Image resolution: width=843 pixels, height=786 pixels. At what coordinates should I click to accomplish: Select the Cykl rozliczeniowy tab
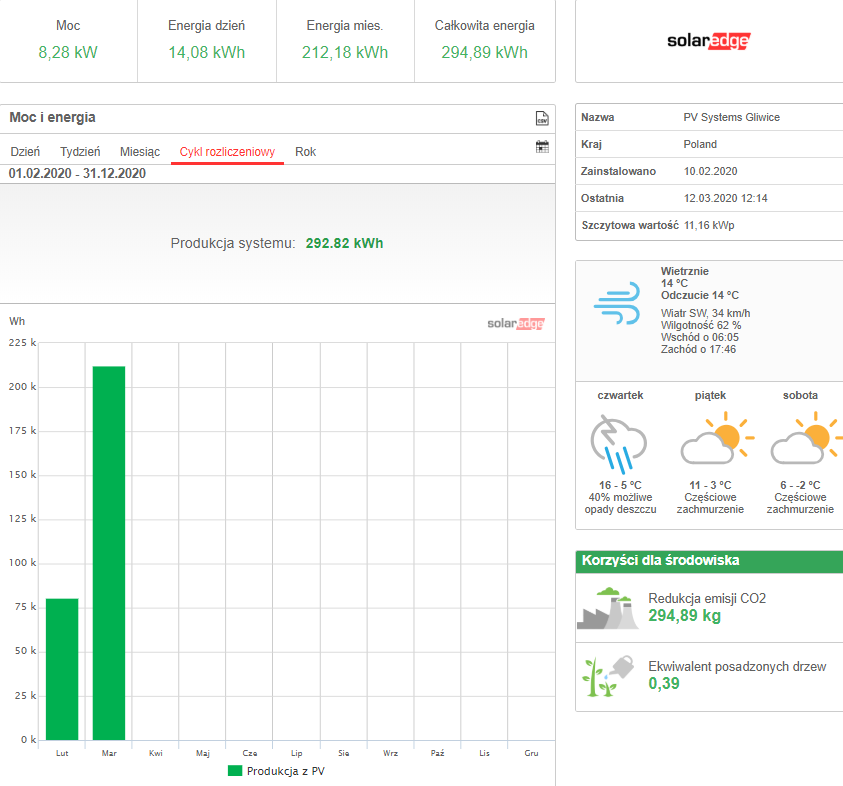click(x=227, y=152)
